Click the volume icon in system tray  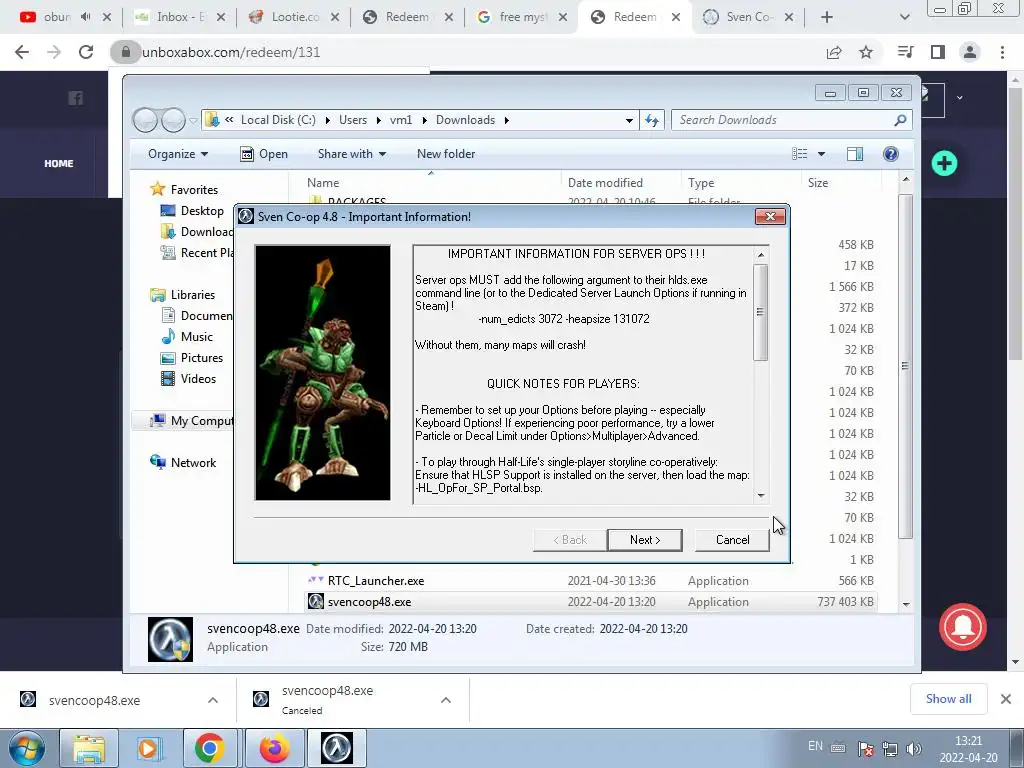[914, 748]
